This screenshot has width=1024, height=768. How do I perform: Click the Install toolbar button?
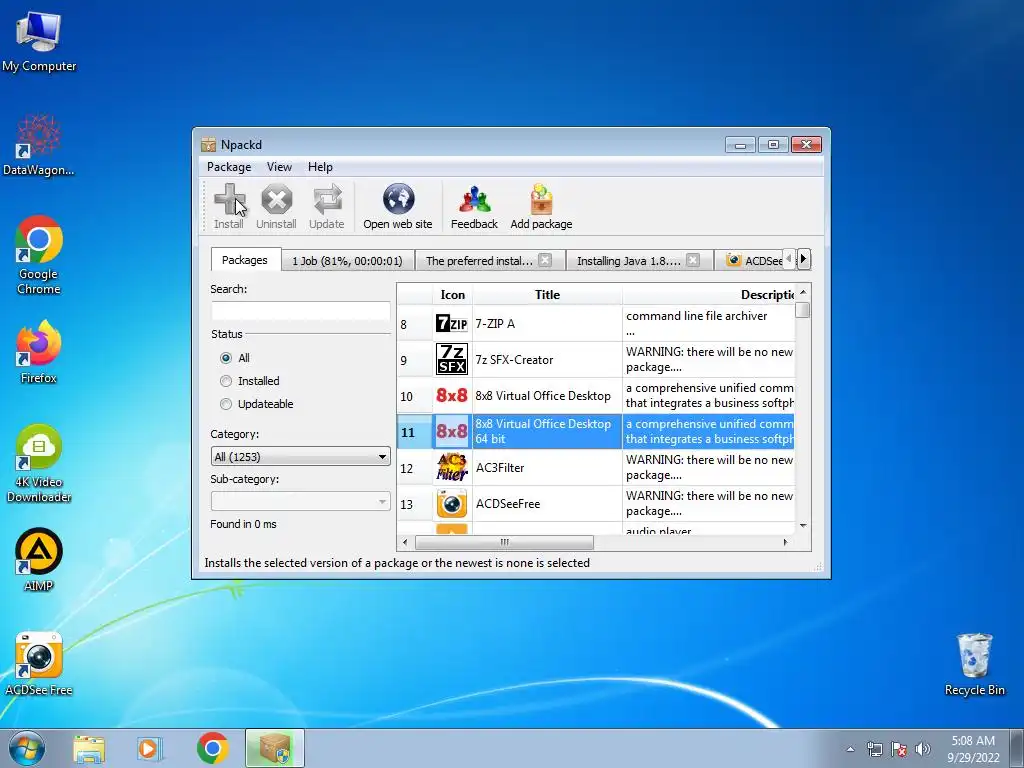tap(229, 206)
